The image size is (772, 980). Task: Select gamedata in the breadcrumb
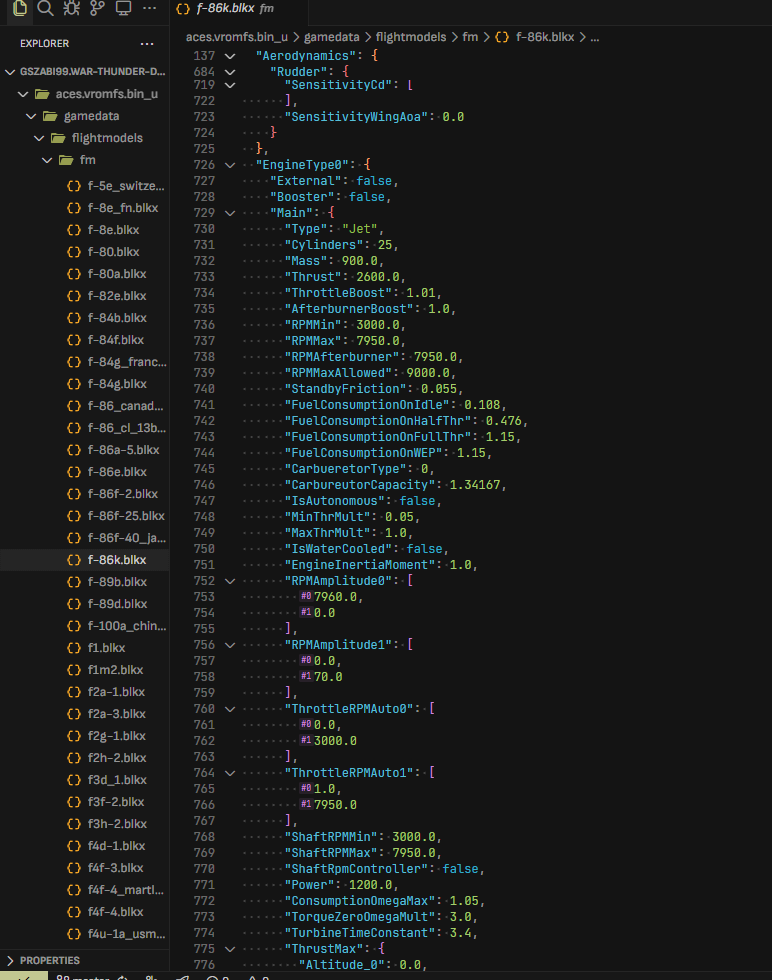tap(331, 37)
